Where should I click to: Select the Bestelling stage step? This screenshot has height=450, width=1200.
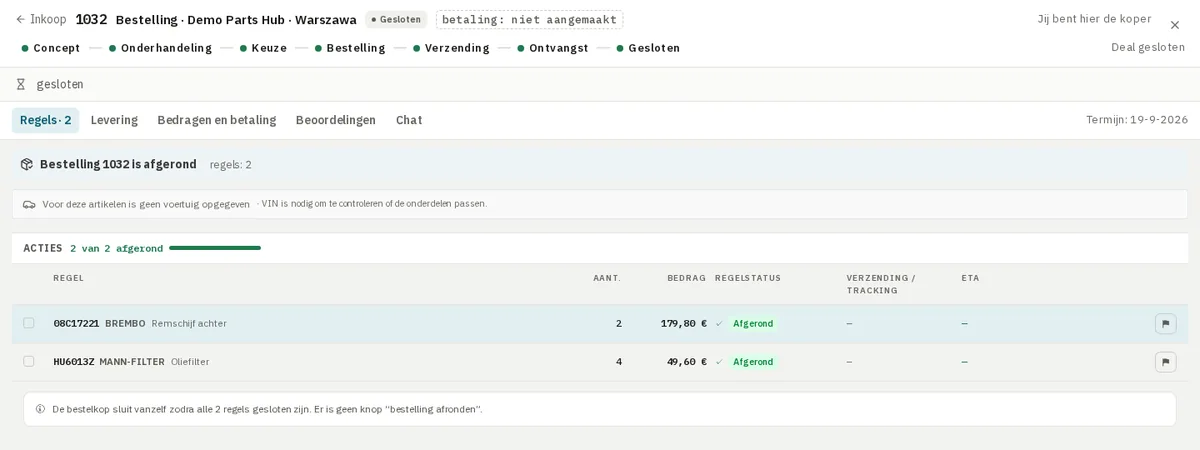pyautogui.click(x=350, y=48)
